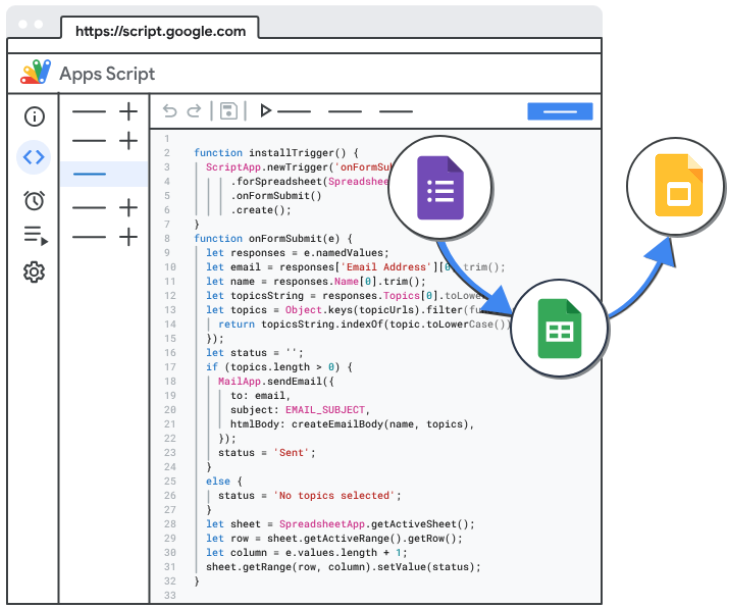The image size is (737, 615).
Task: Click 'No topics selected' string on line 26
Action: [334, 496]
